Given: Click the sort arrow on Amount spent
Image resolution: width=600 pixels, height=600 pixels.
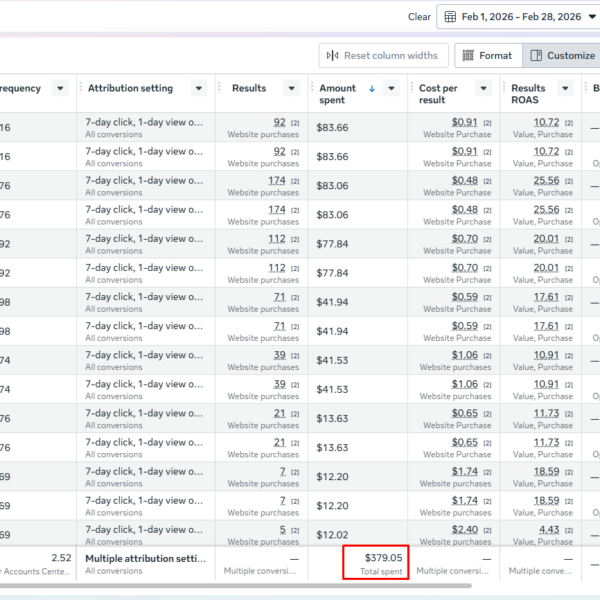Looking at the screenshot, I should (372, 89).
